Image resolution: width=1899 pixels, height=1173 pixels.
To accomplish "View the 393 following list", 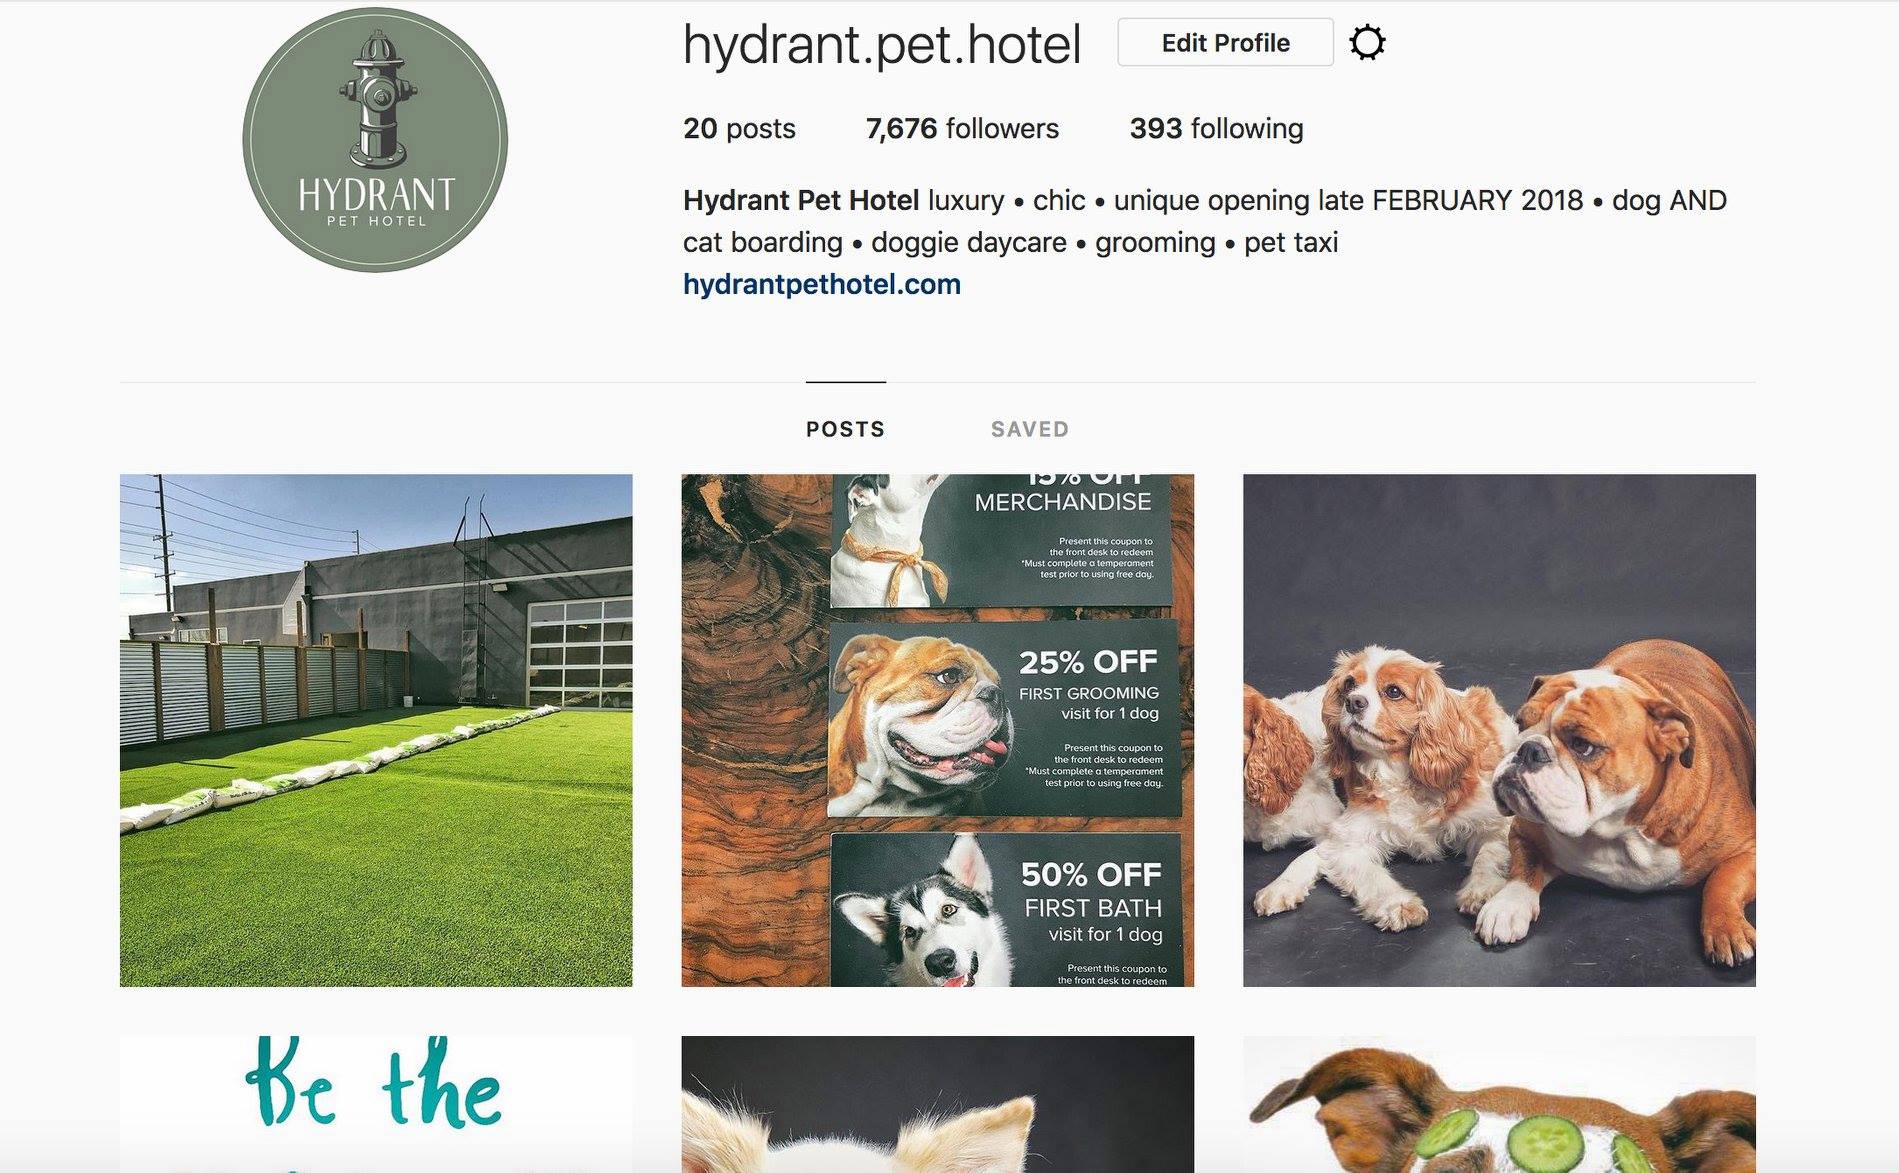I will 1216,128.
